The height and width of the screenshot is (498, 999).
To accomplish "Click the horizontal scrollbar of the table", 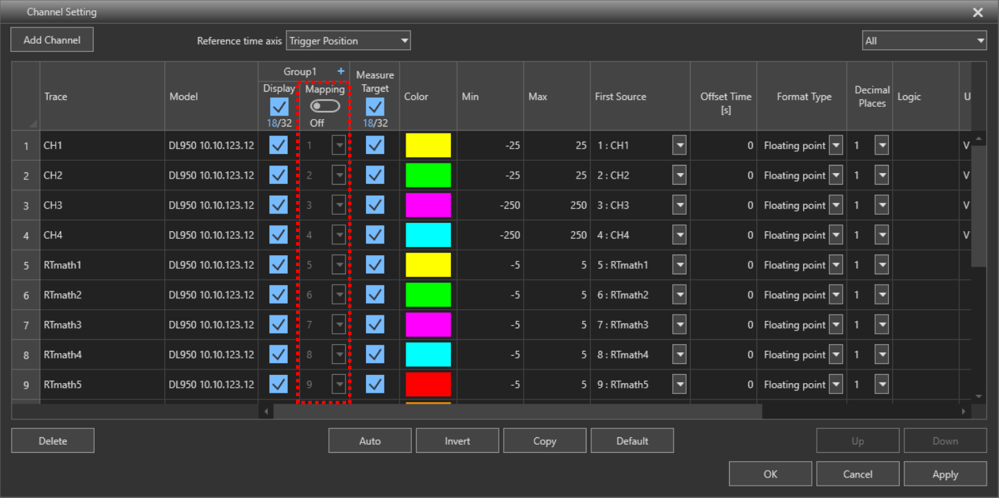I will (x=517, y=411).
